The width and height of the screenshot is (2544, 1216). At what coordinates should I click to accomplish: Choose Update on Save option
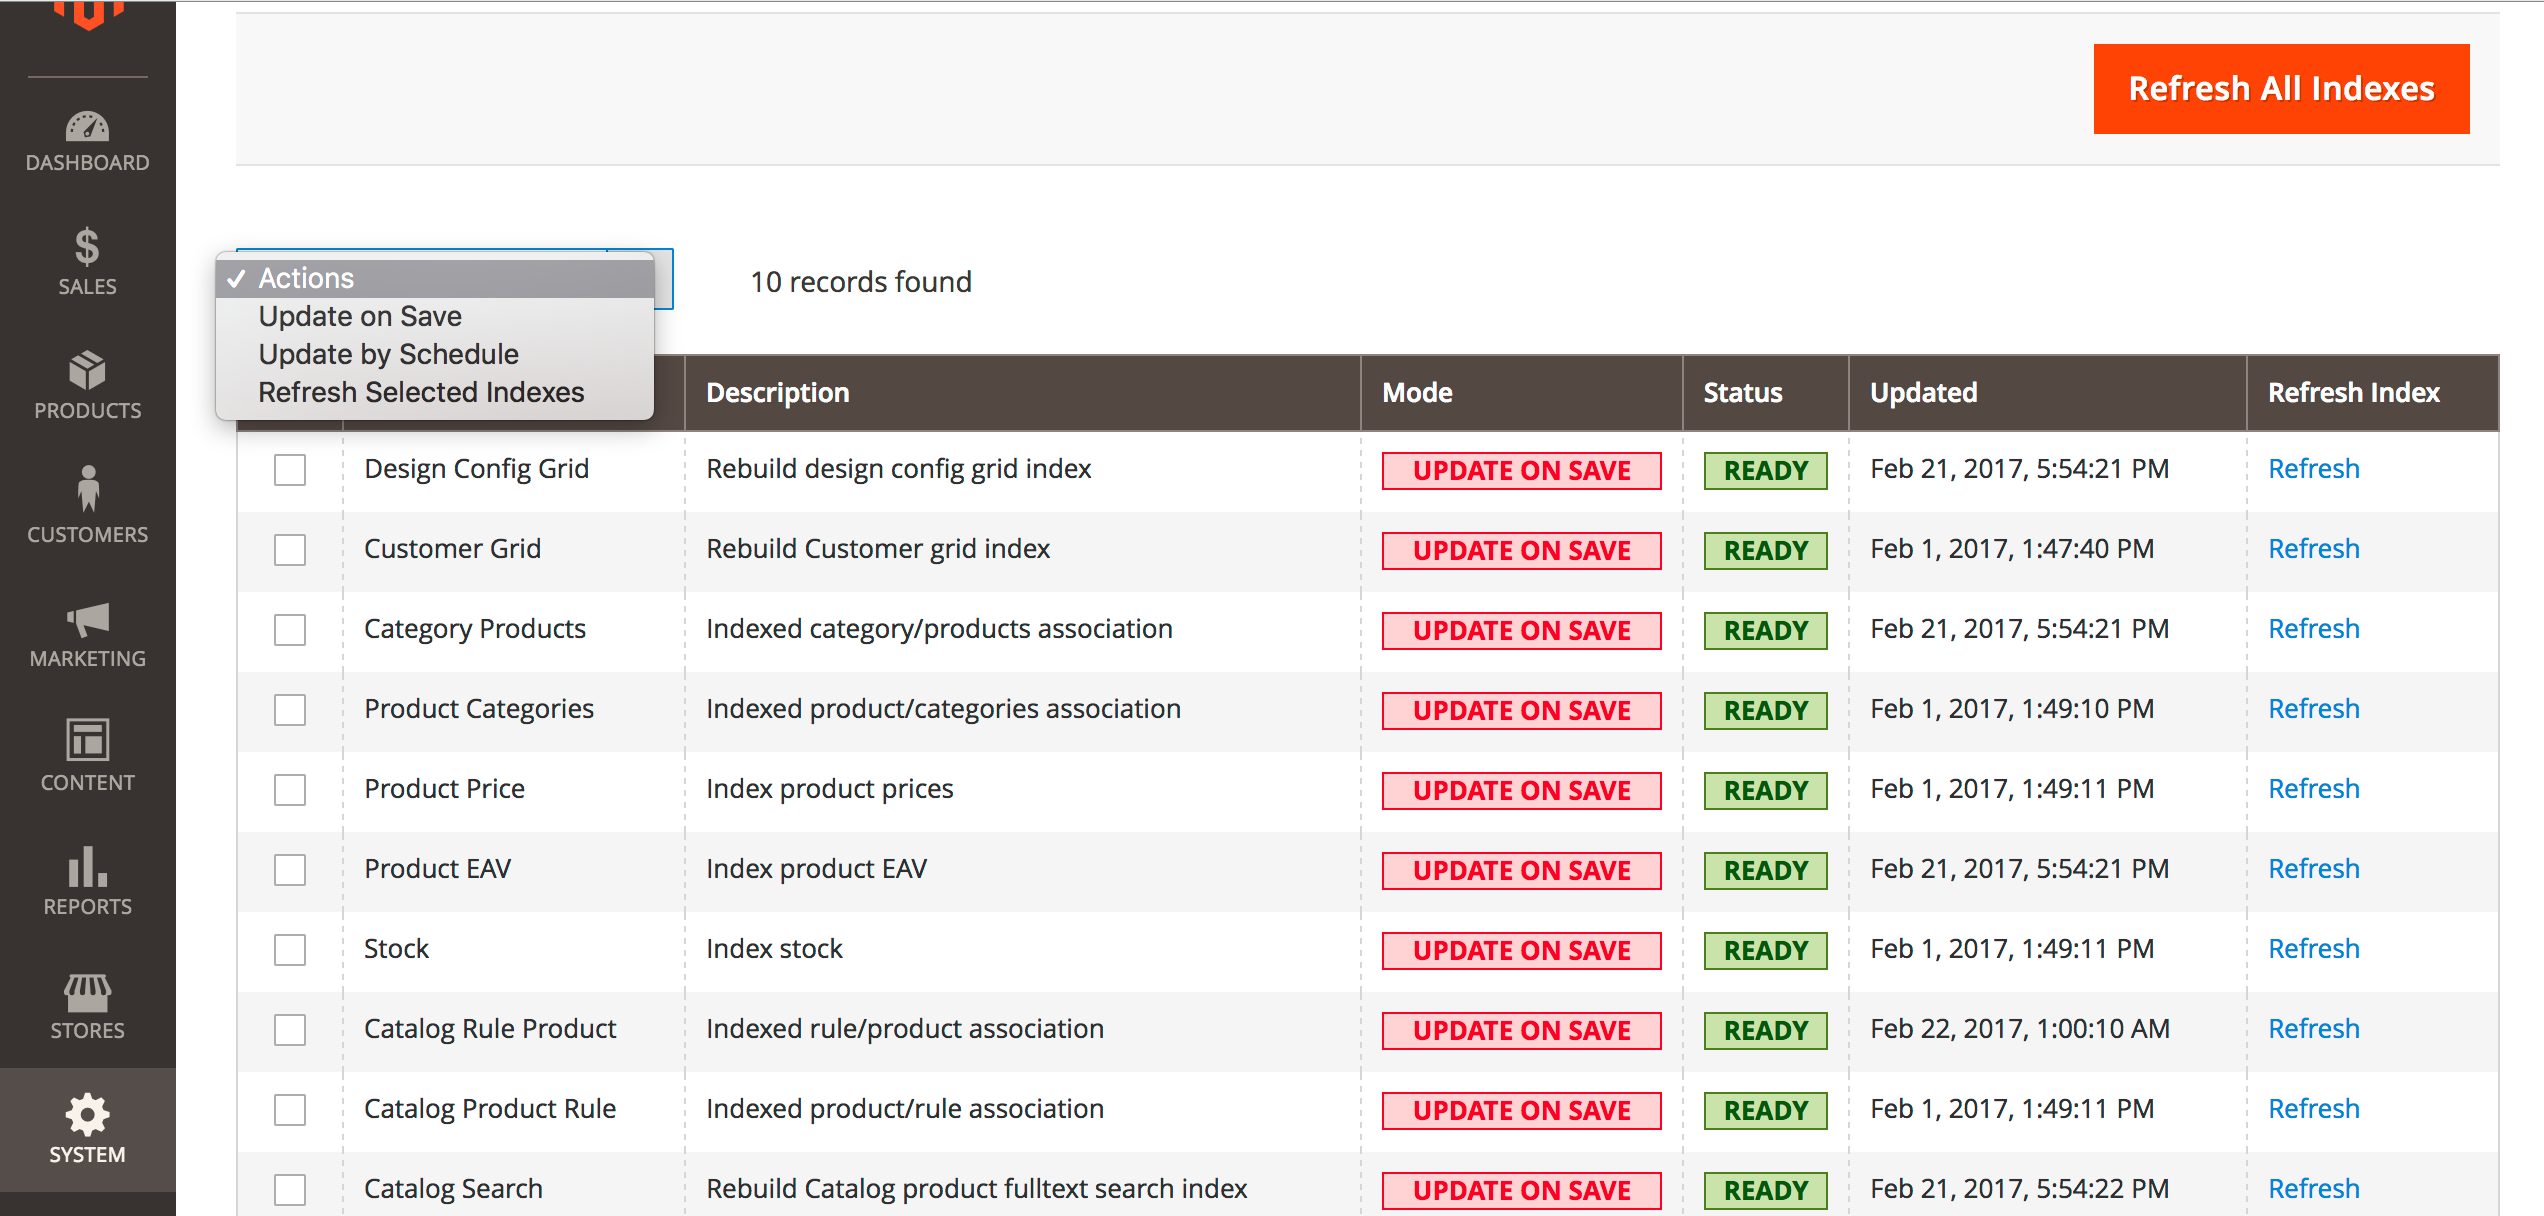coord(360,316)
